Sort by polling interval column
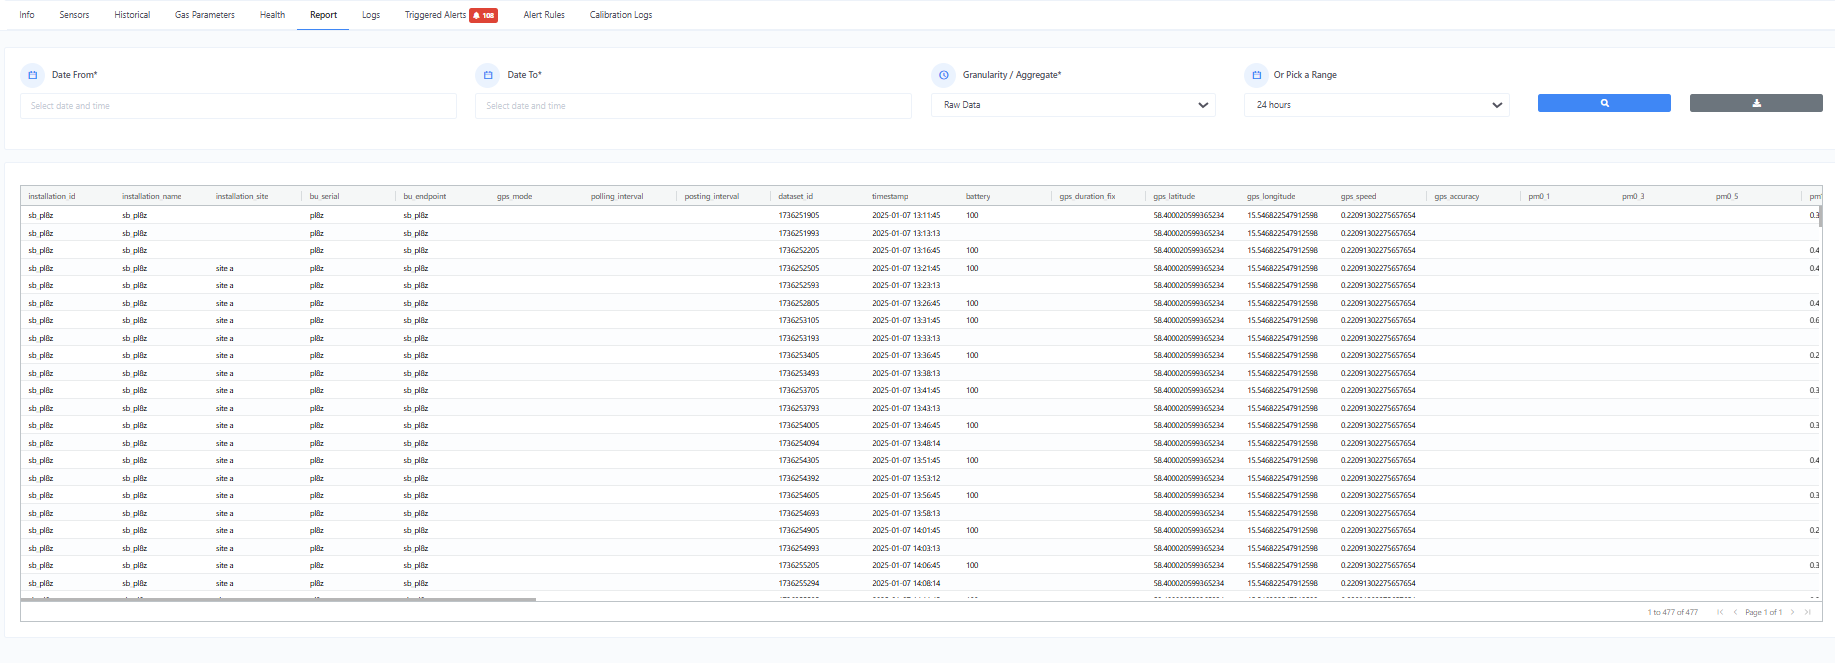The image size is (1835, 663). click(x=617, y=197)
